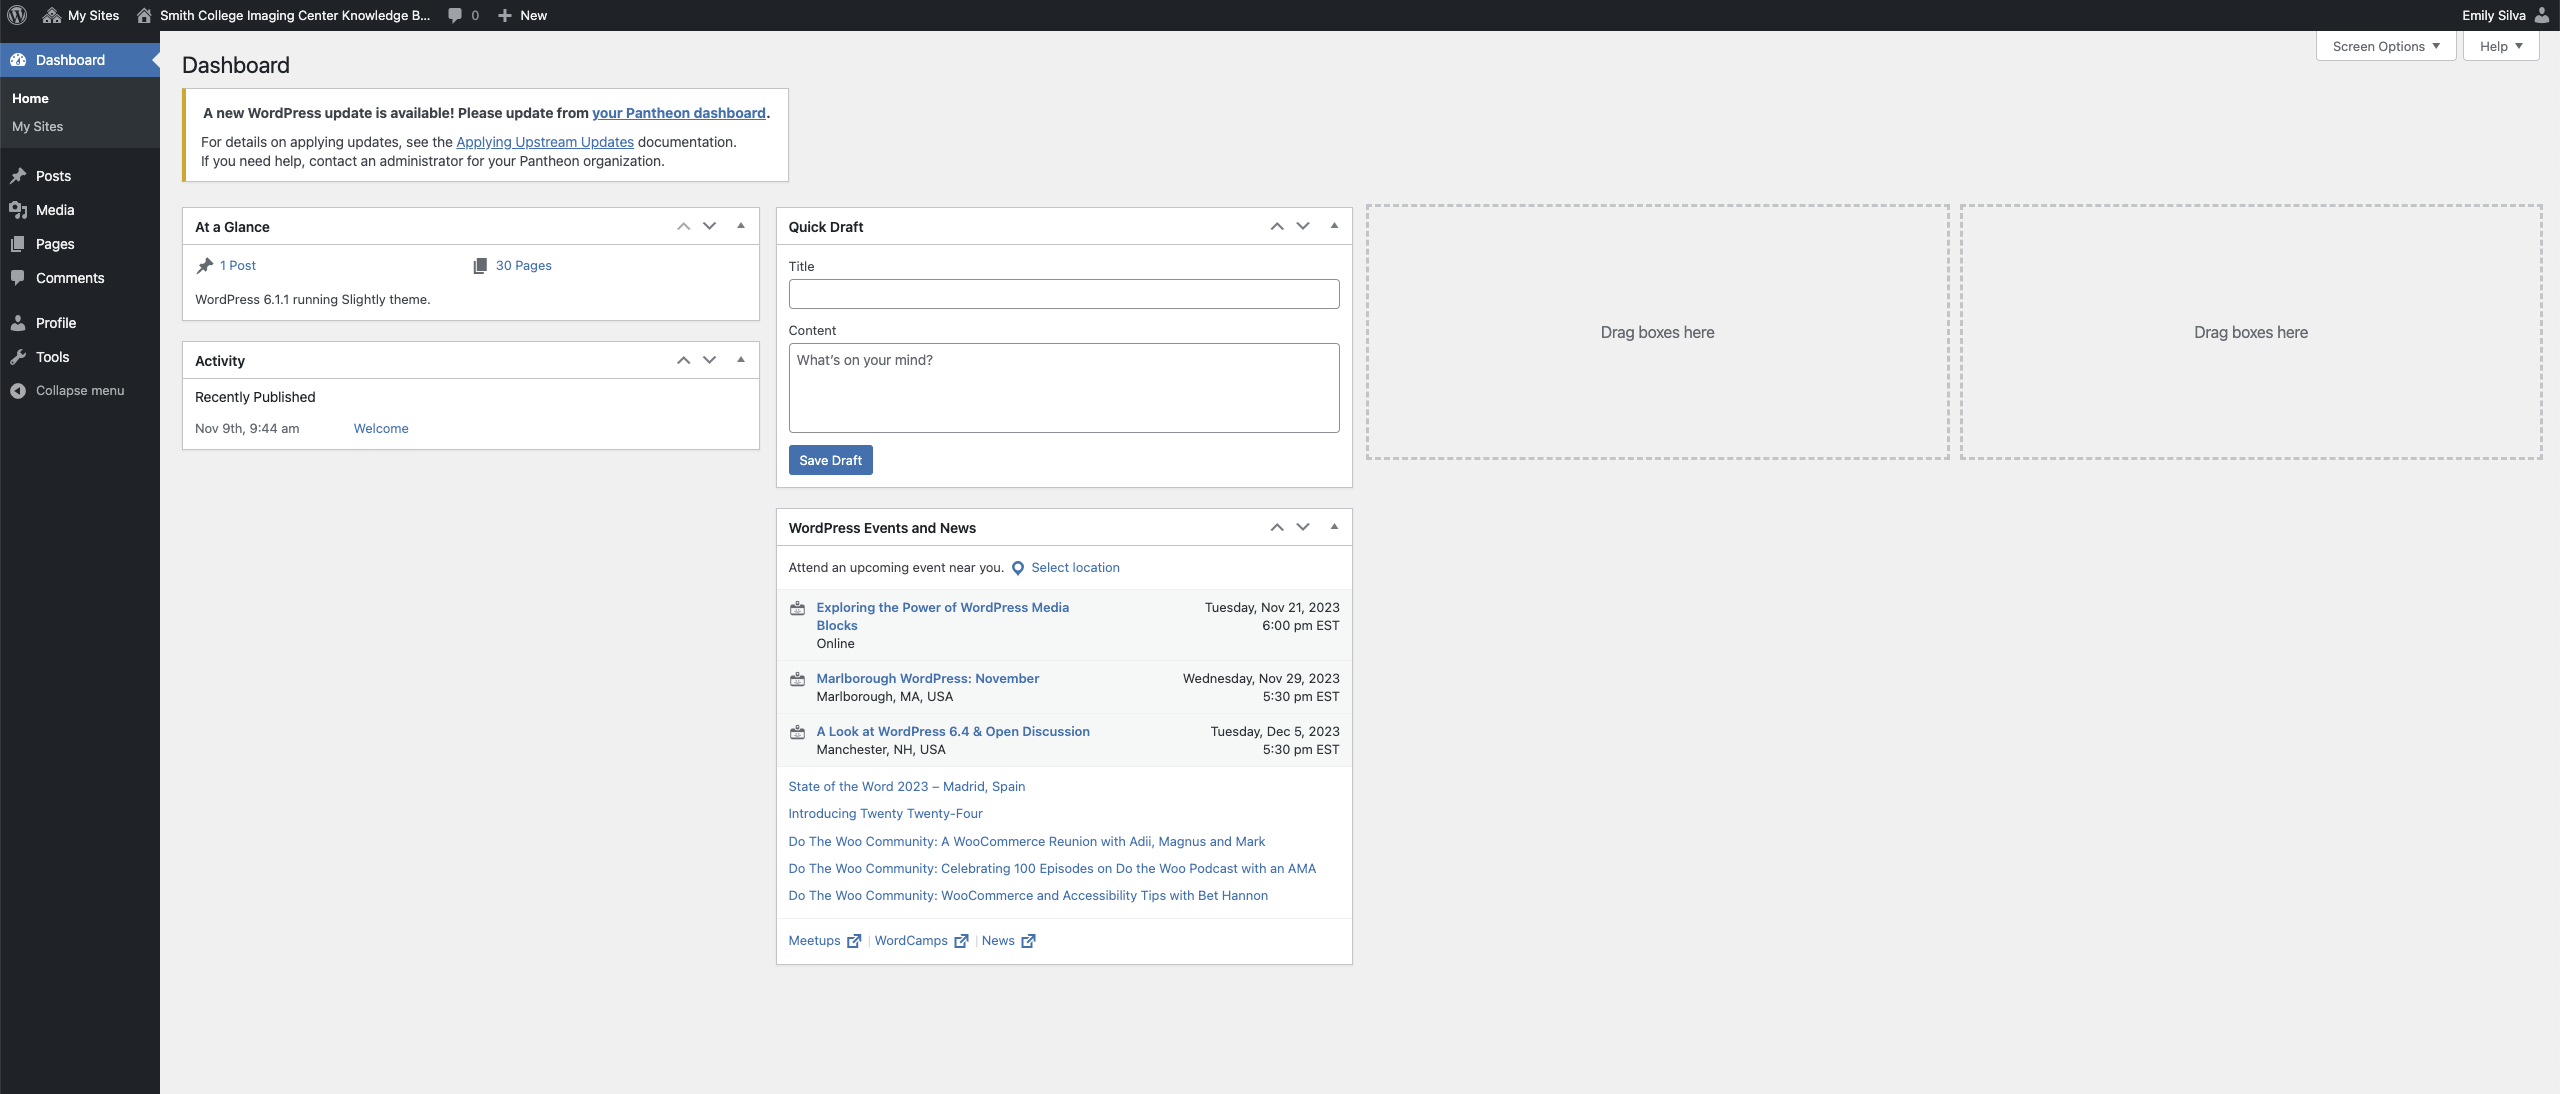Open Introducing Twenty Twenty-Four article
Image resolution: width=2560 pixels, height=1094 pixels.
(x=885, y=813)
